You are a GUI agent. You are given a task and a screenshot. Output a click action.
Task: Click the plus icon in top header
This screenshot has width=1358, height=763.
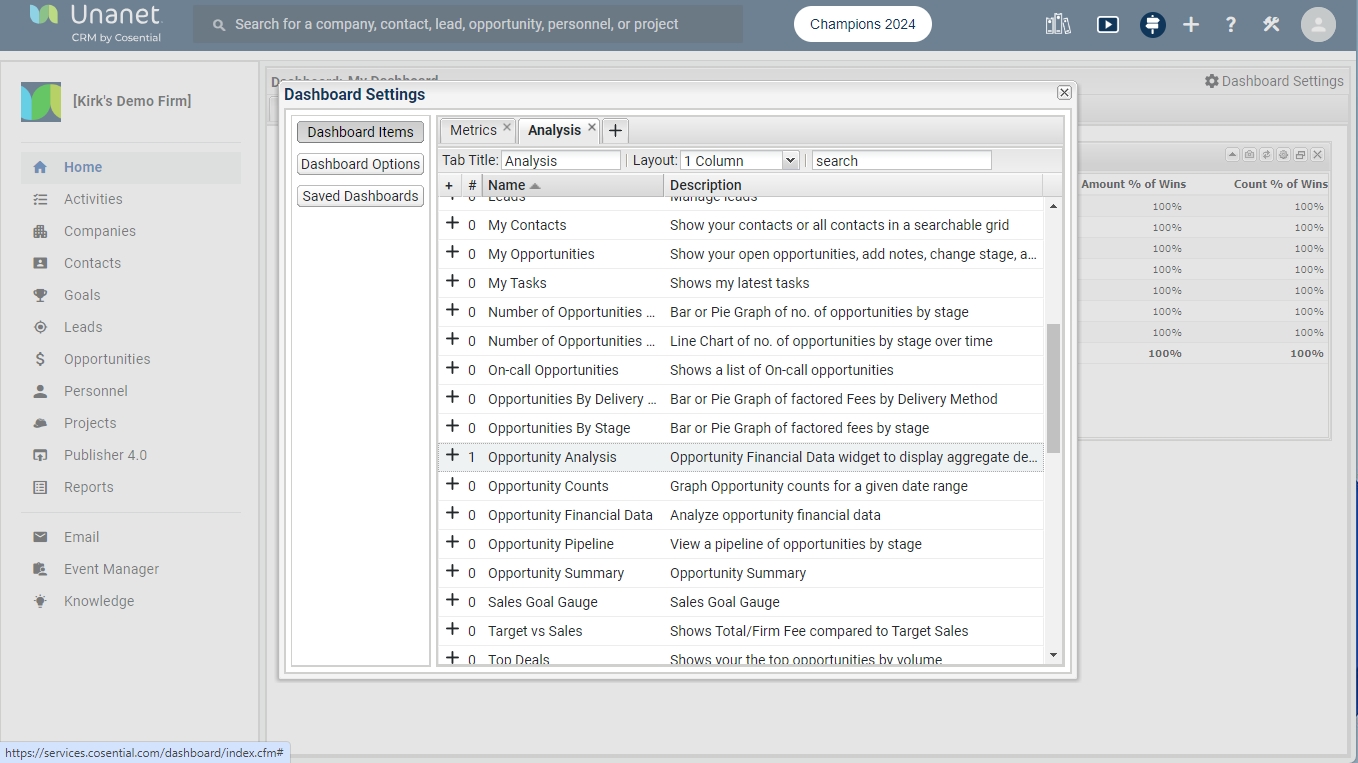tap(1190, 25)
